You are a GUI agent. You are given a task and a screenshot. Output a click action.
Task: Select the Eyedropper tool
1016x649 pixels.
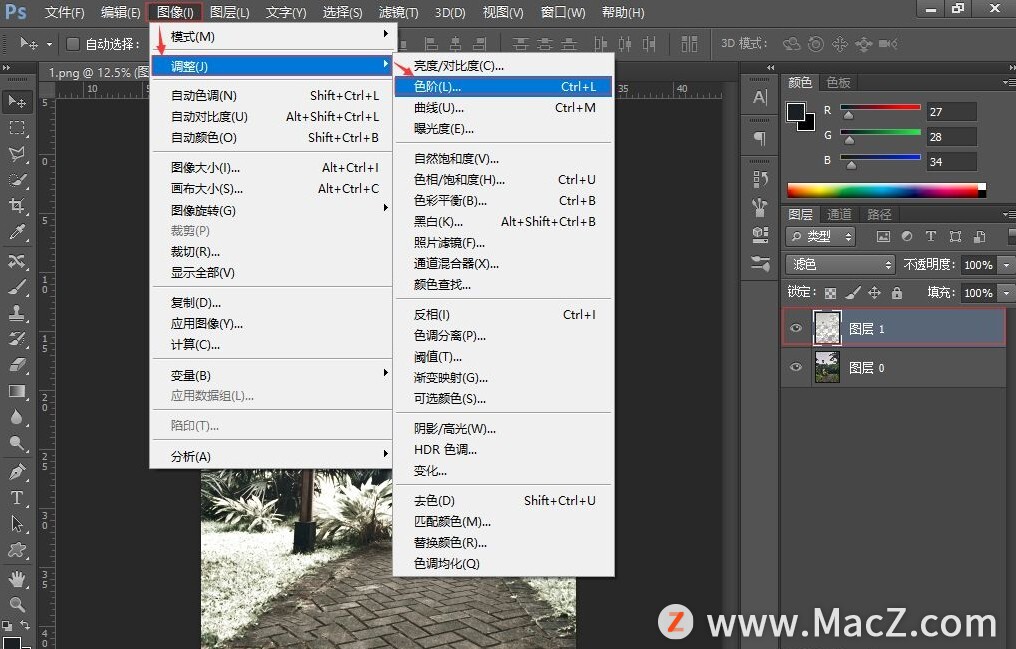17,232
